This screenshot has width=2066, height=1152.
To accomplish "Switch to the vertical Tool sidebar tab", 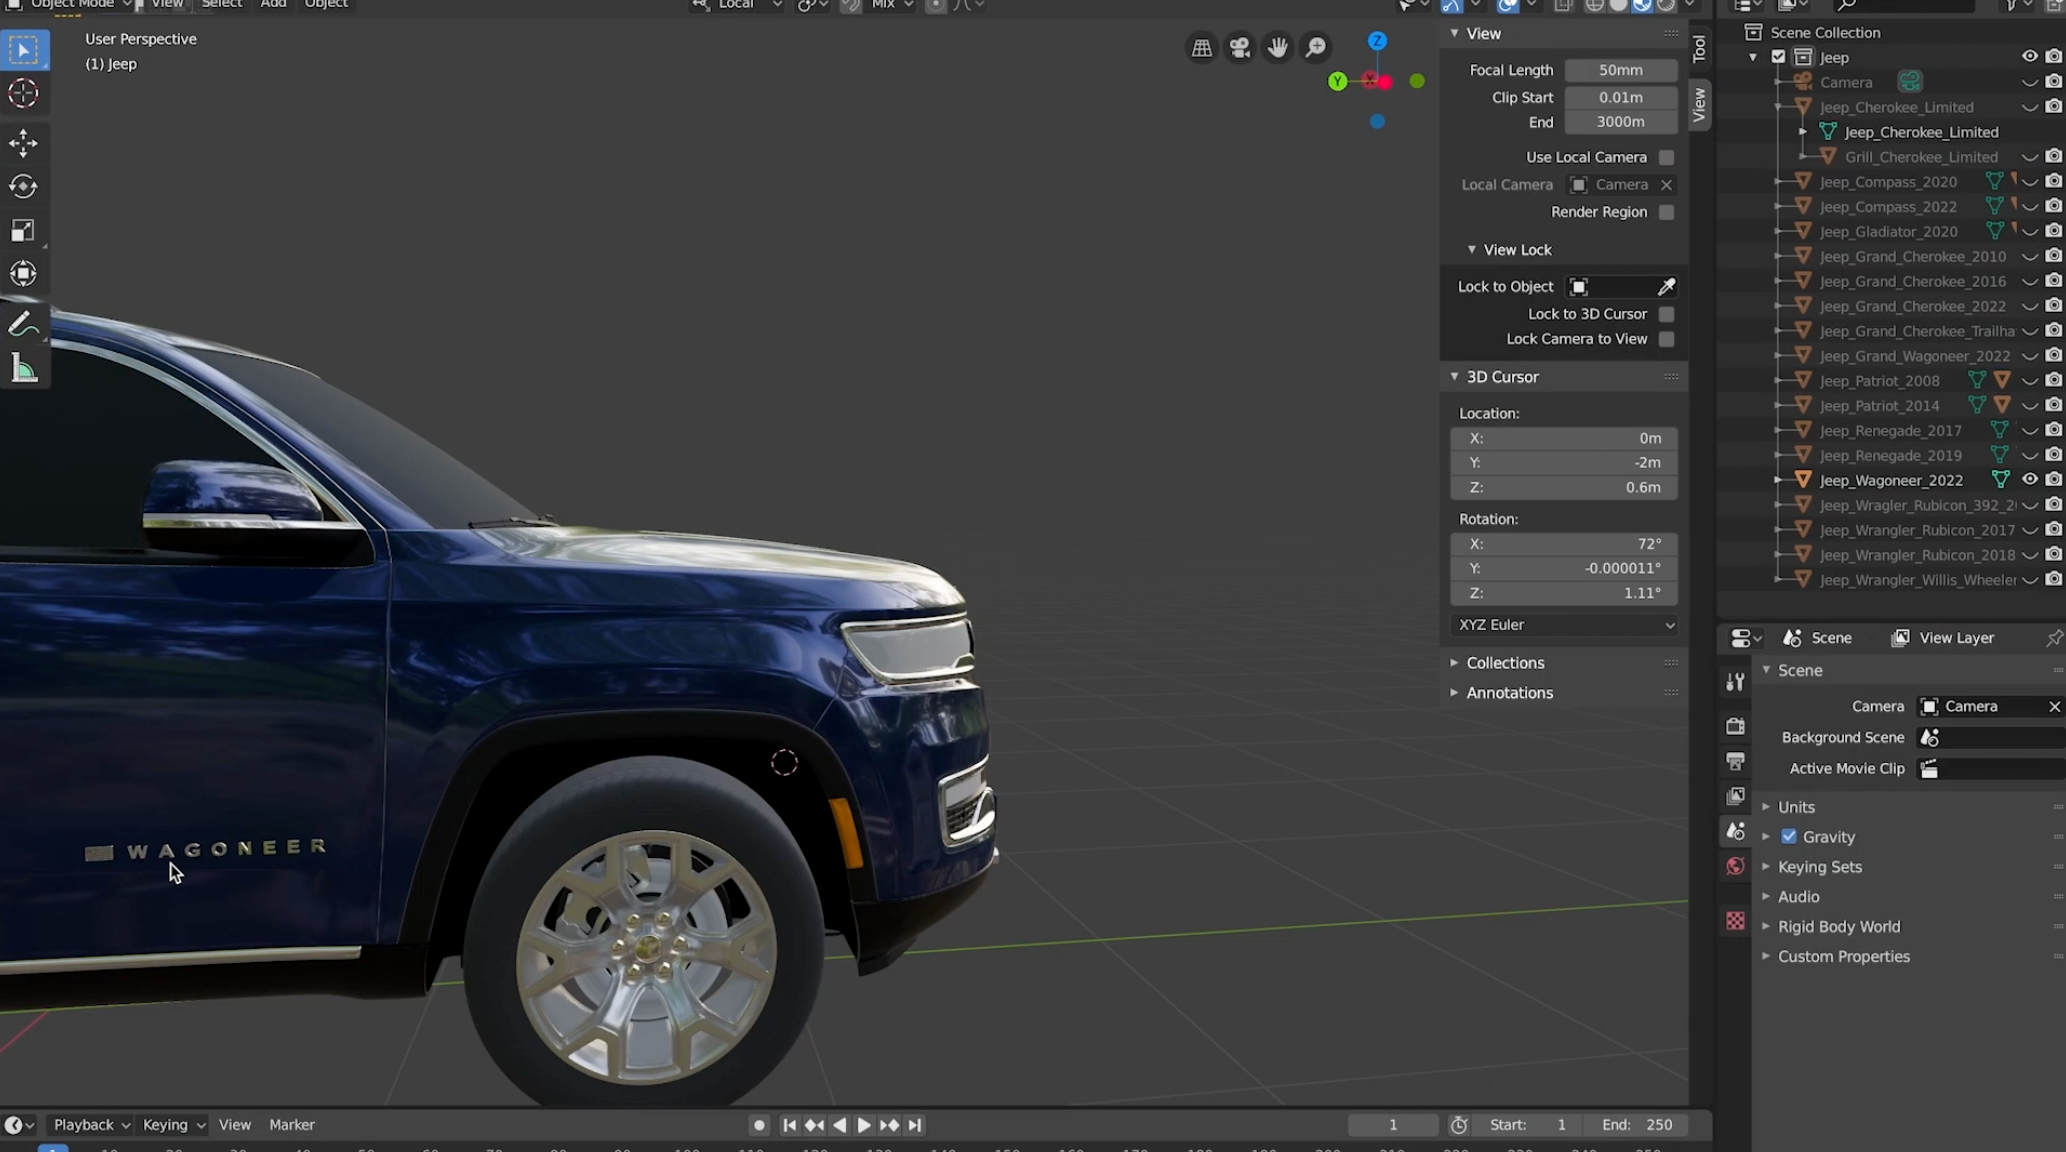I will pos(1698,49).
